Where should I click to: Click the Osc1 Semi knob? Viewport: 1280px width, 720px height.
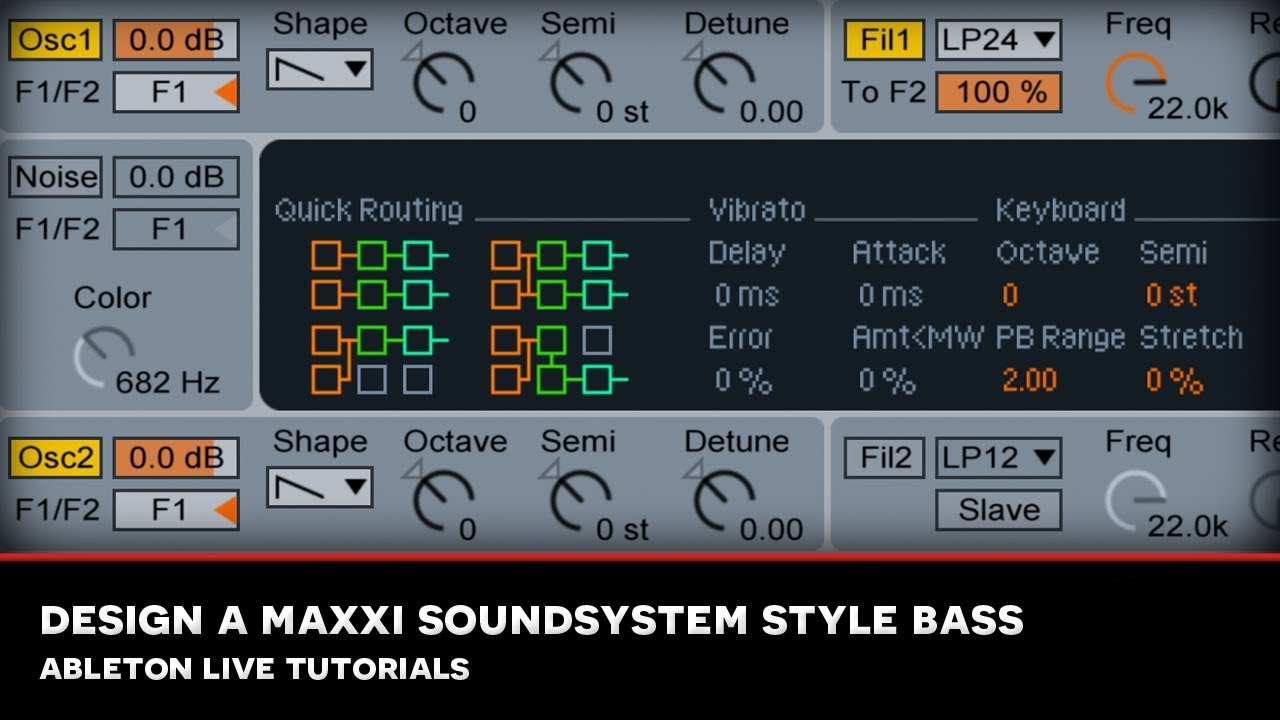coord(580,82)
